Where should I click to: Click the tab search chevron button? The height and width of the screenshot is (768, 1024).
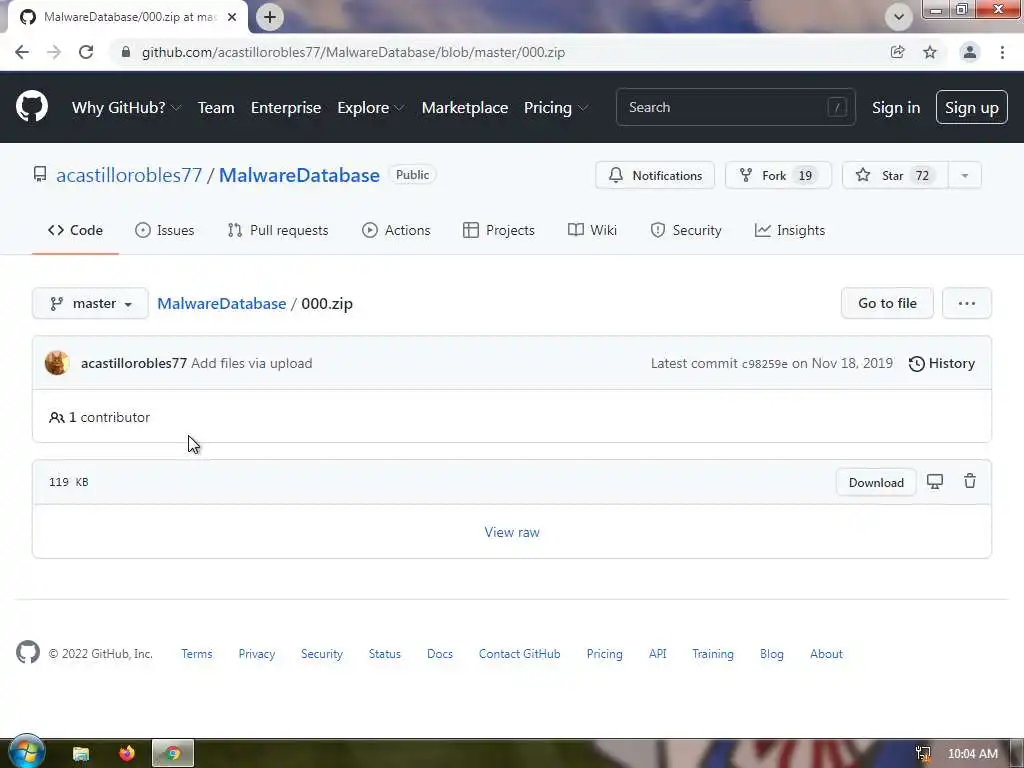tap(899, 17)
